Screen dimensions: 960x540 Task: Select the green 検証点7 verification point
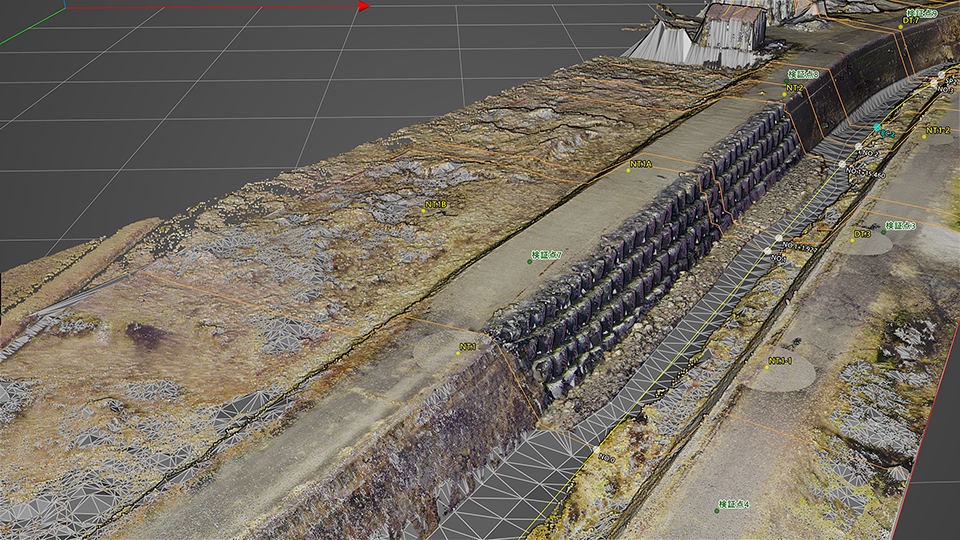[529, 262]
